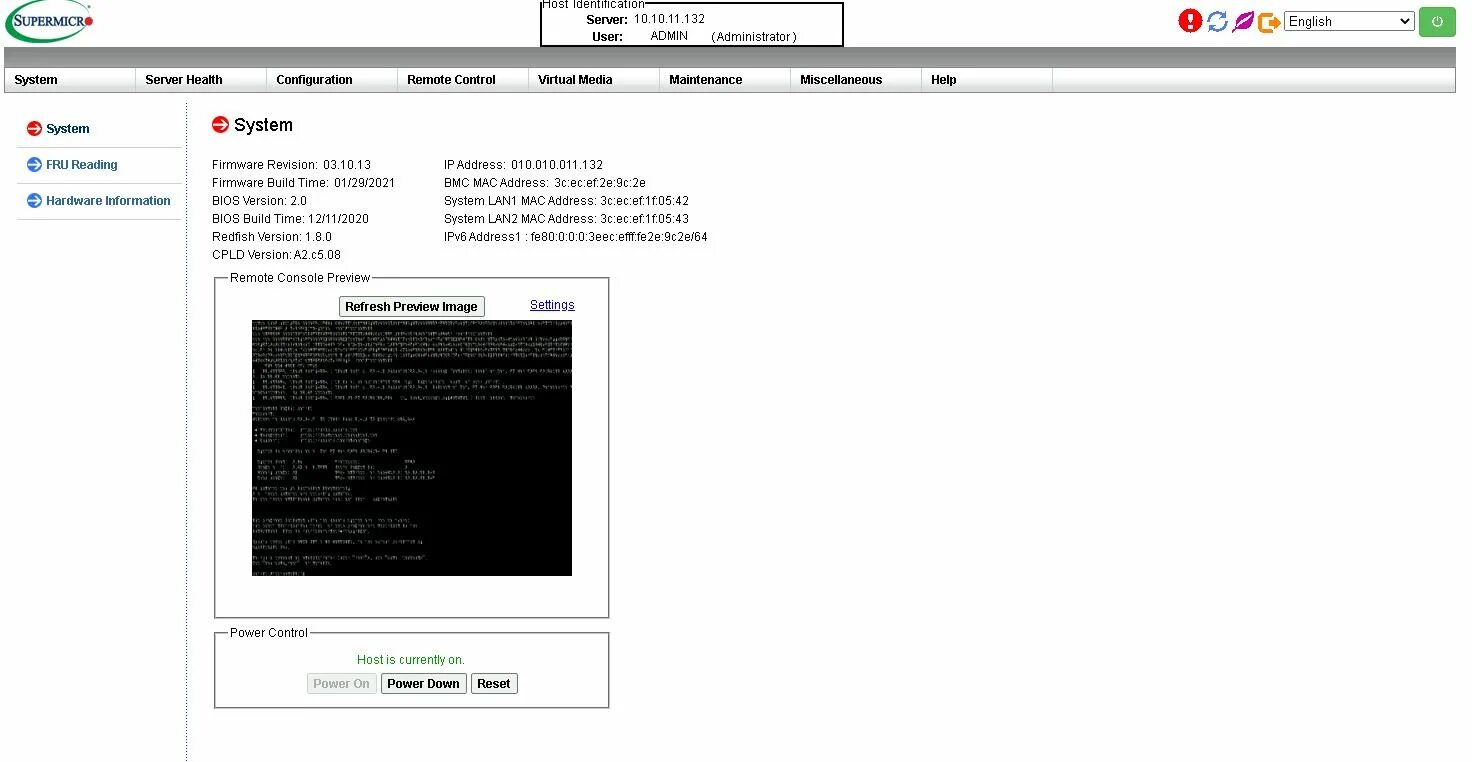Click System LAN1 MAC Address line

566,201
